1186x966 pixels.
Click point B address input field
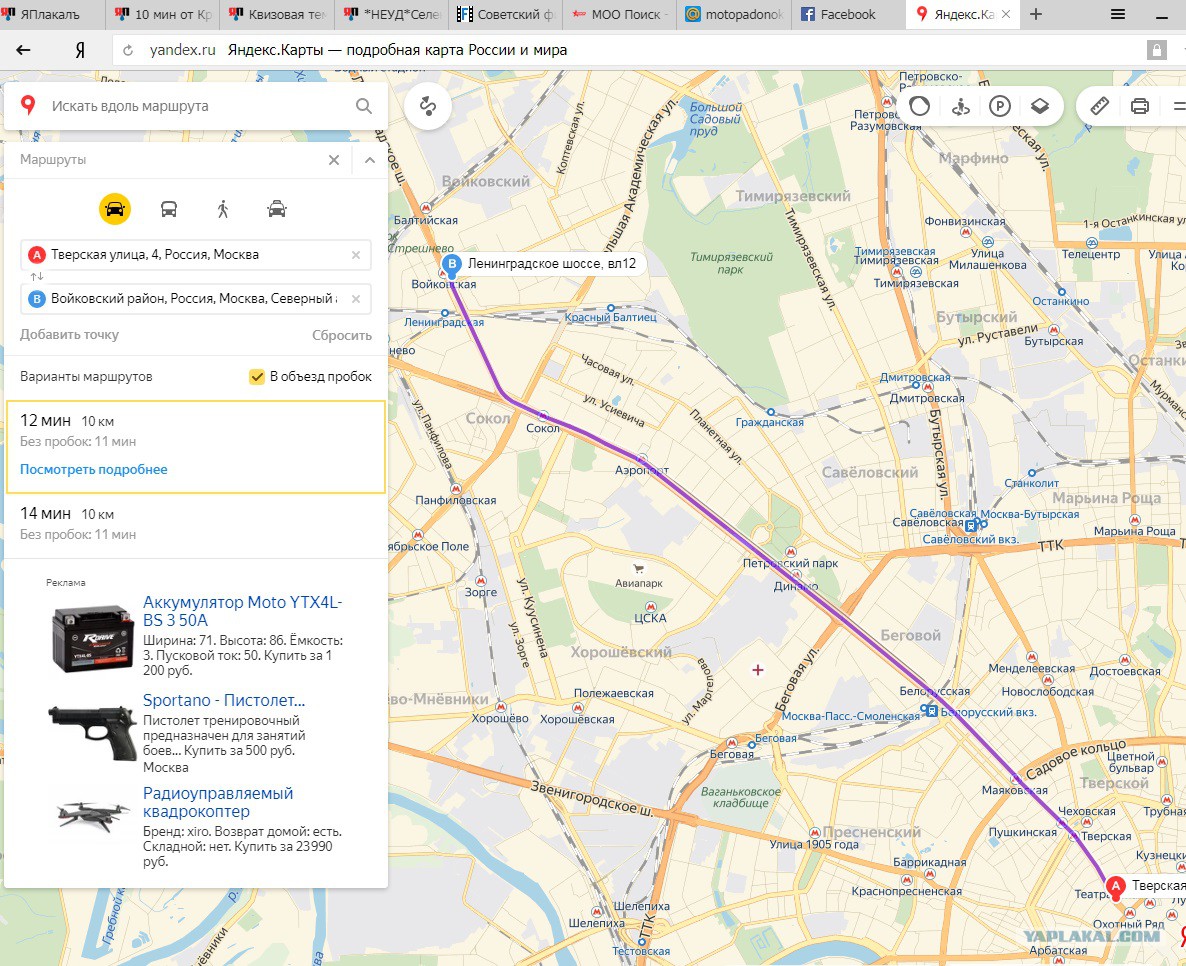tap(196, 299)
